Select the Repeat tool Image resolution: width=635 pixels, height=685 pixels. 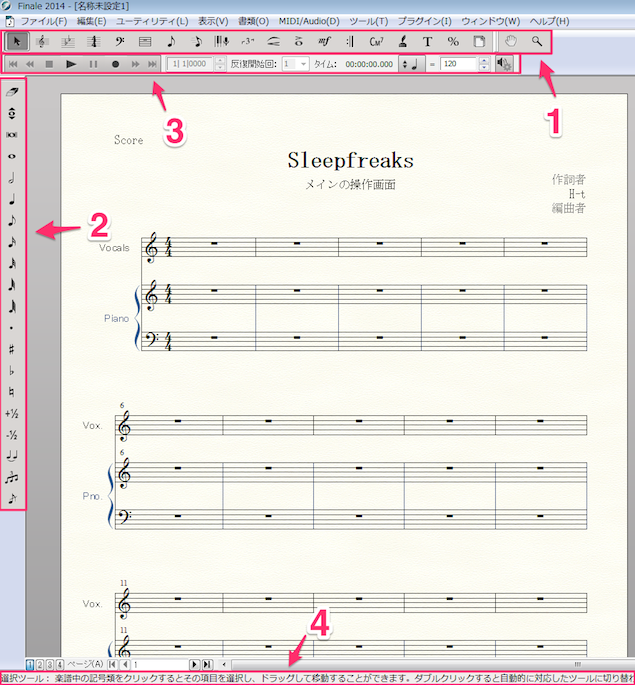350,42
